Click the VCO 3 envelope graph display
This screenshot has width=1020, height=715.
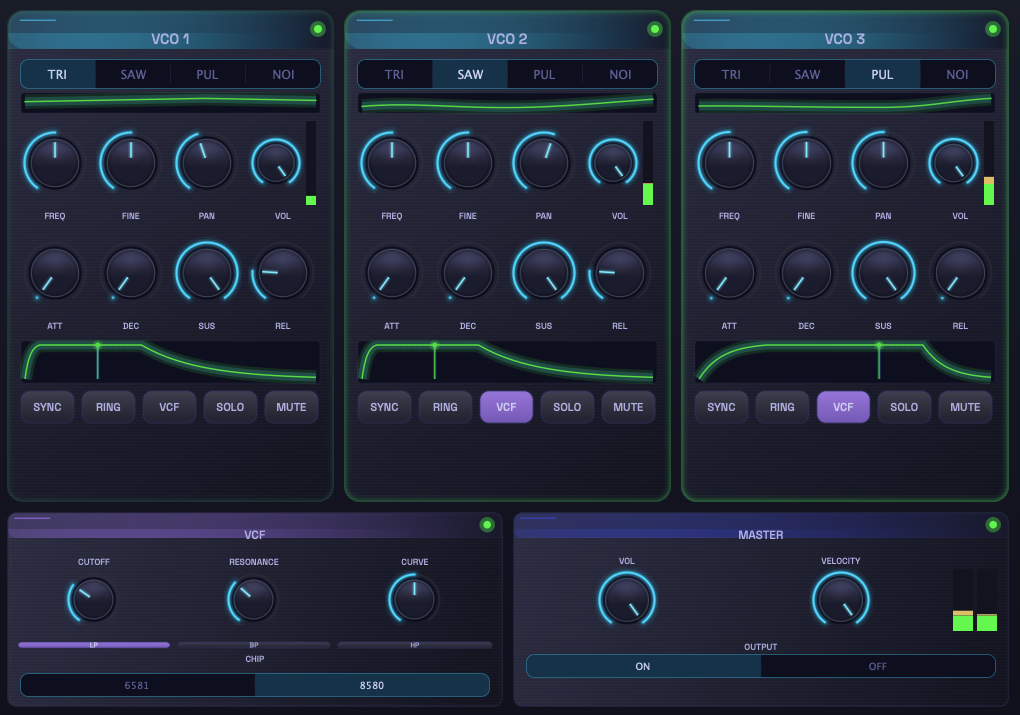tap(844, 362)
